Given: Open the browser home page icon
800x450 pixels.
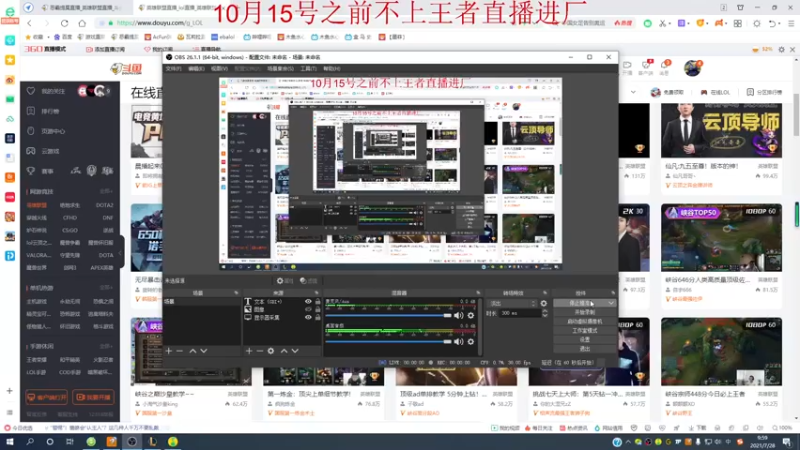Looking at the screenshot, I should click(x=82, y=23).
